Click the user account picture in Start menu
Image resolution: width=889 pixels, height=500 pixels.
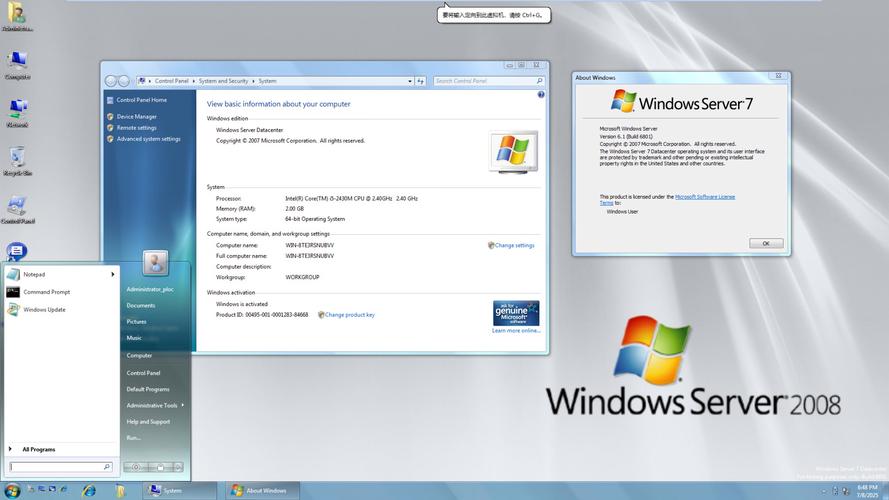coord(155,263)
